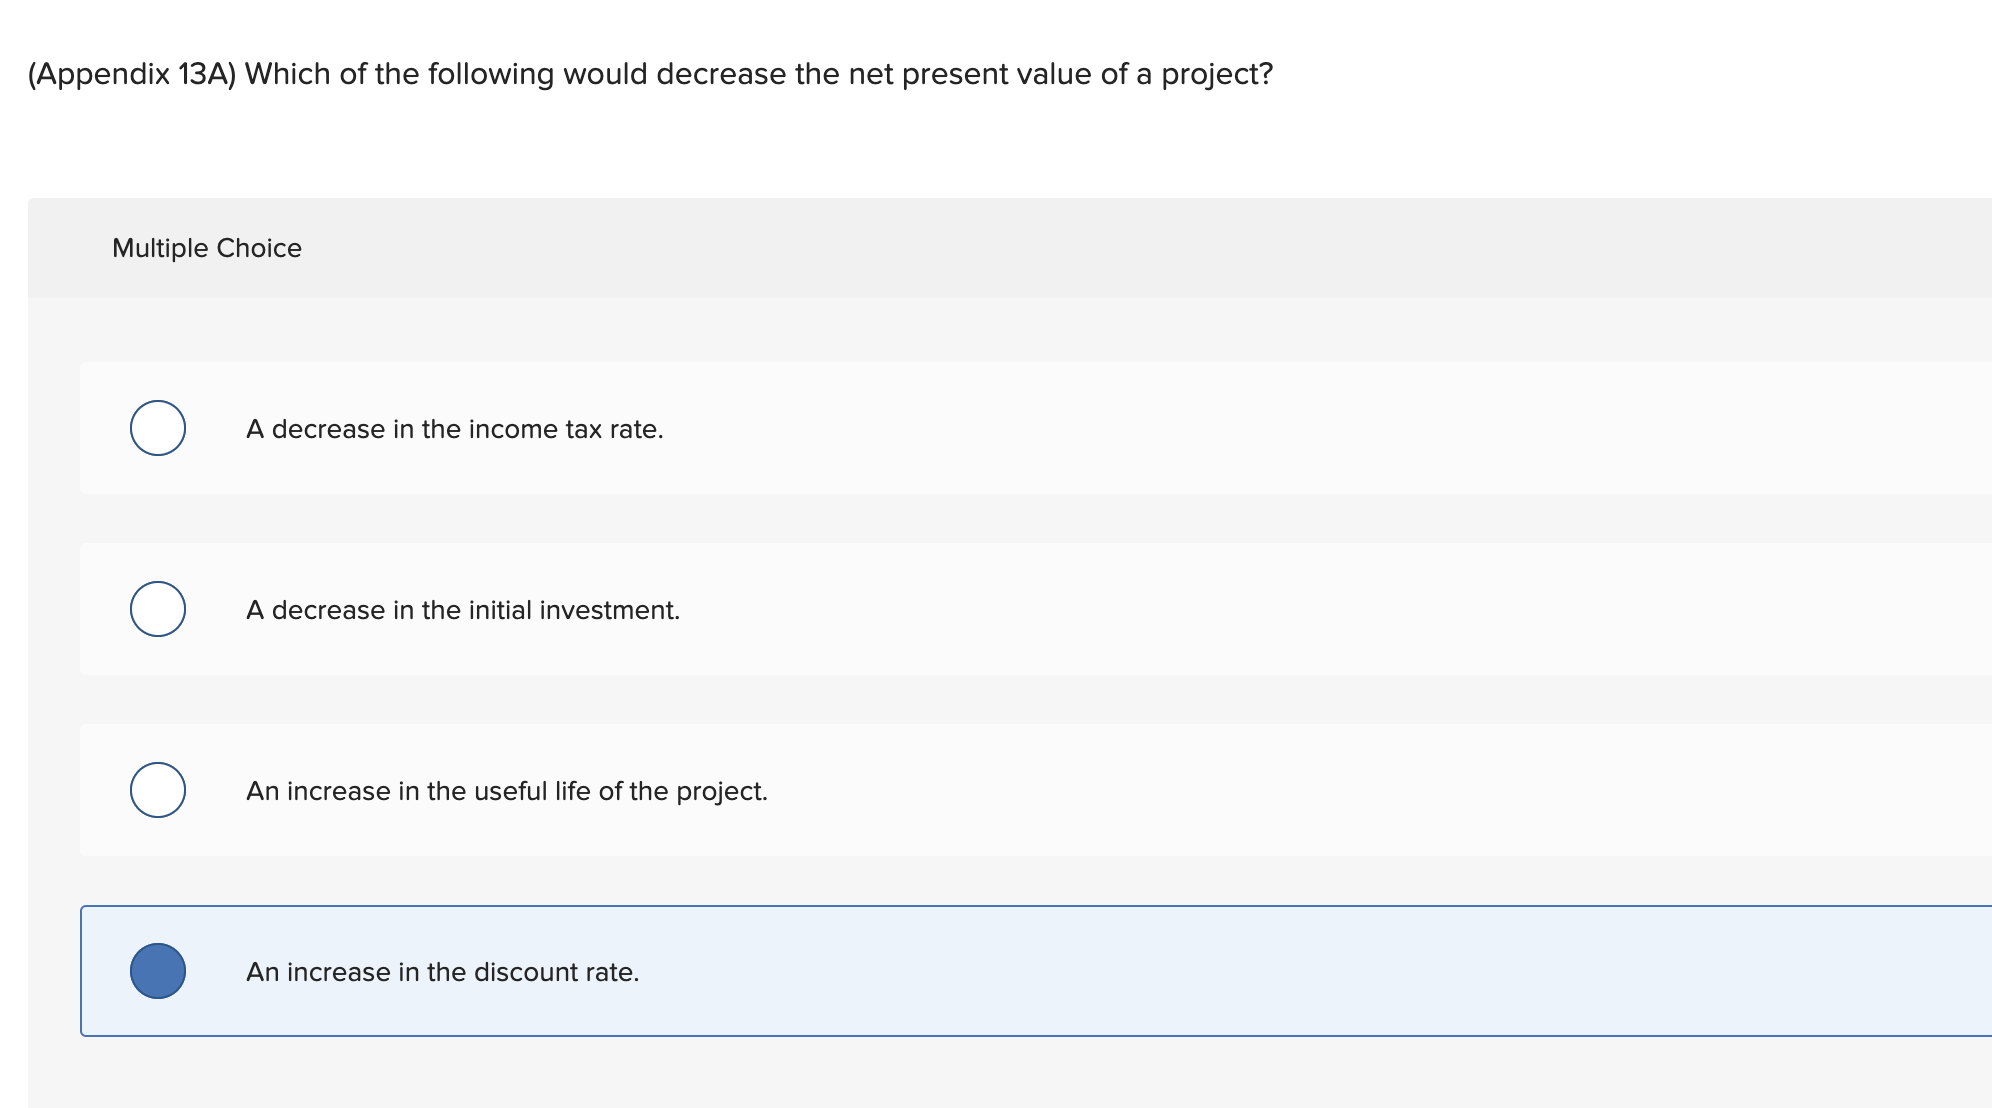
Task: Click the 'Multiple Choice' header label
Action: tap(206, 247)
